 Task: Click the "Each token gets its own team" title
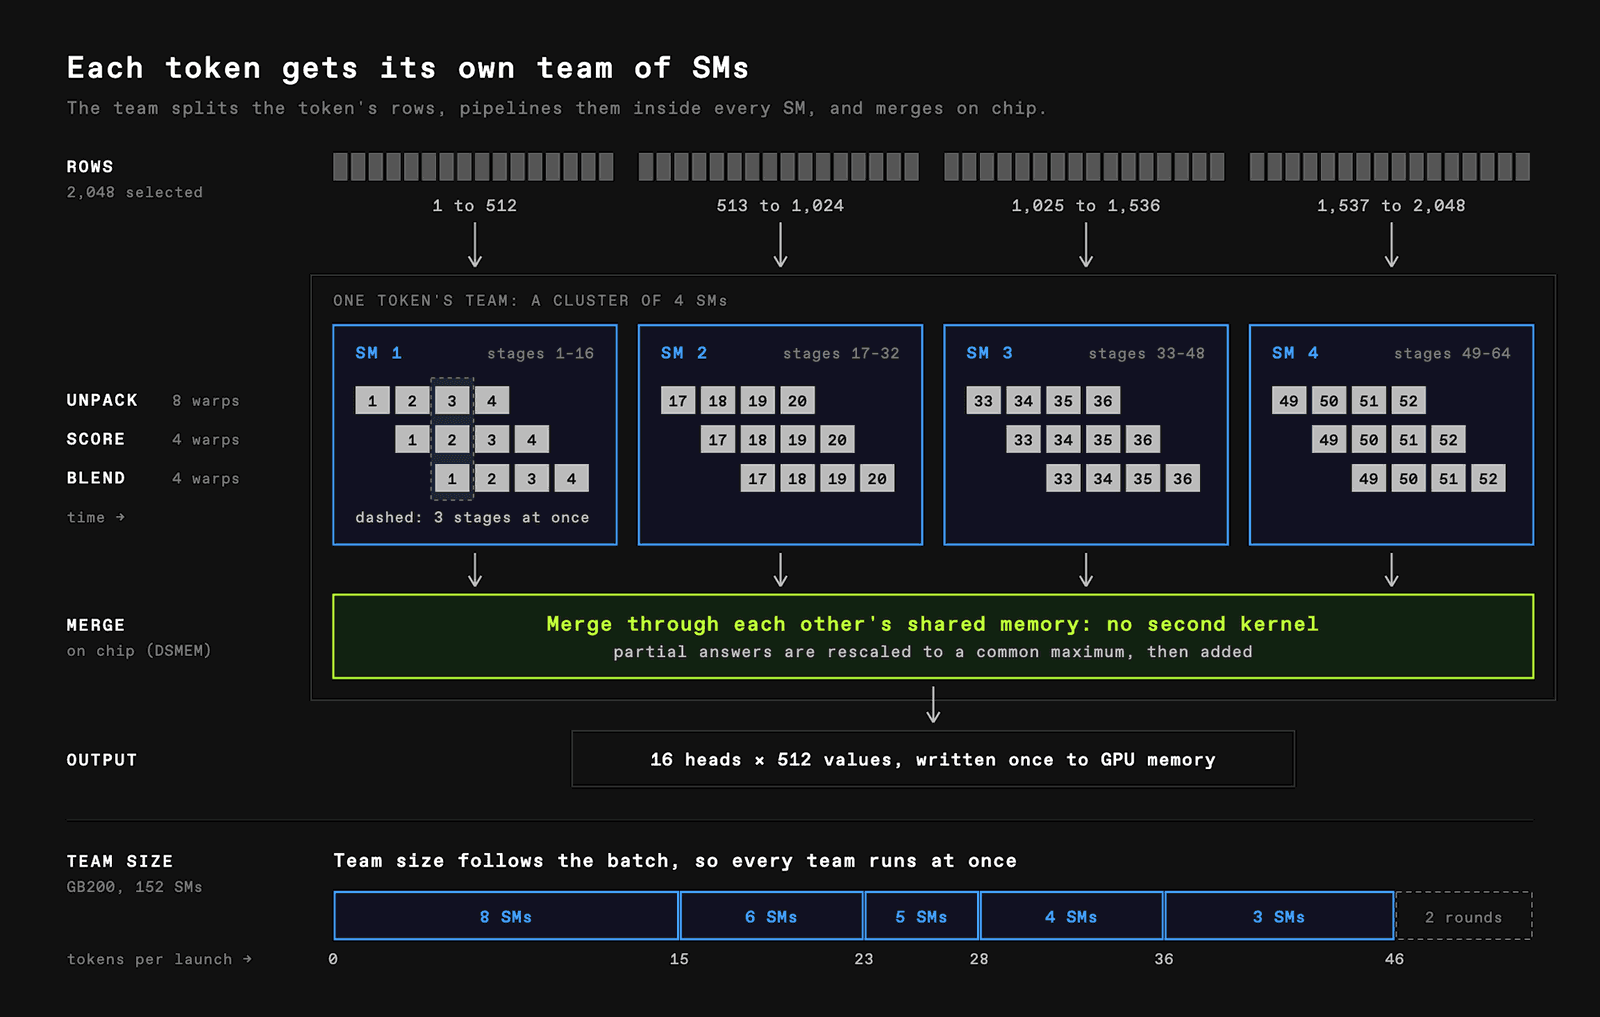(408, 68)
